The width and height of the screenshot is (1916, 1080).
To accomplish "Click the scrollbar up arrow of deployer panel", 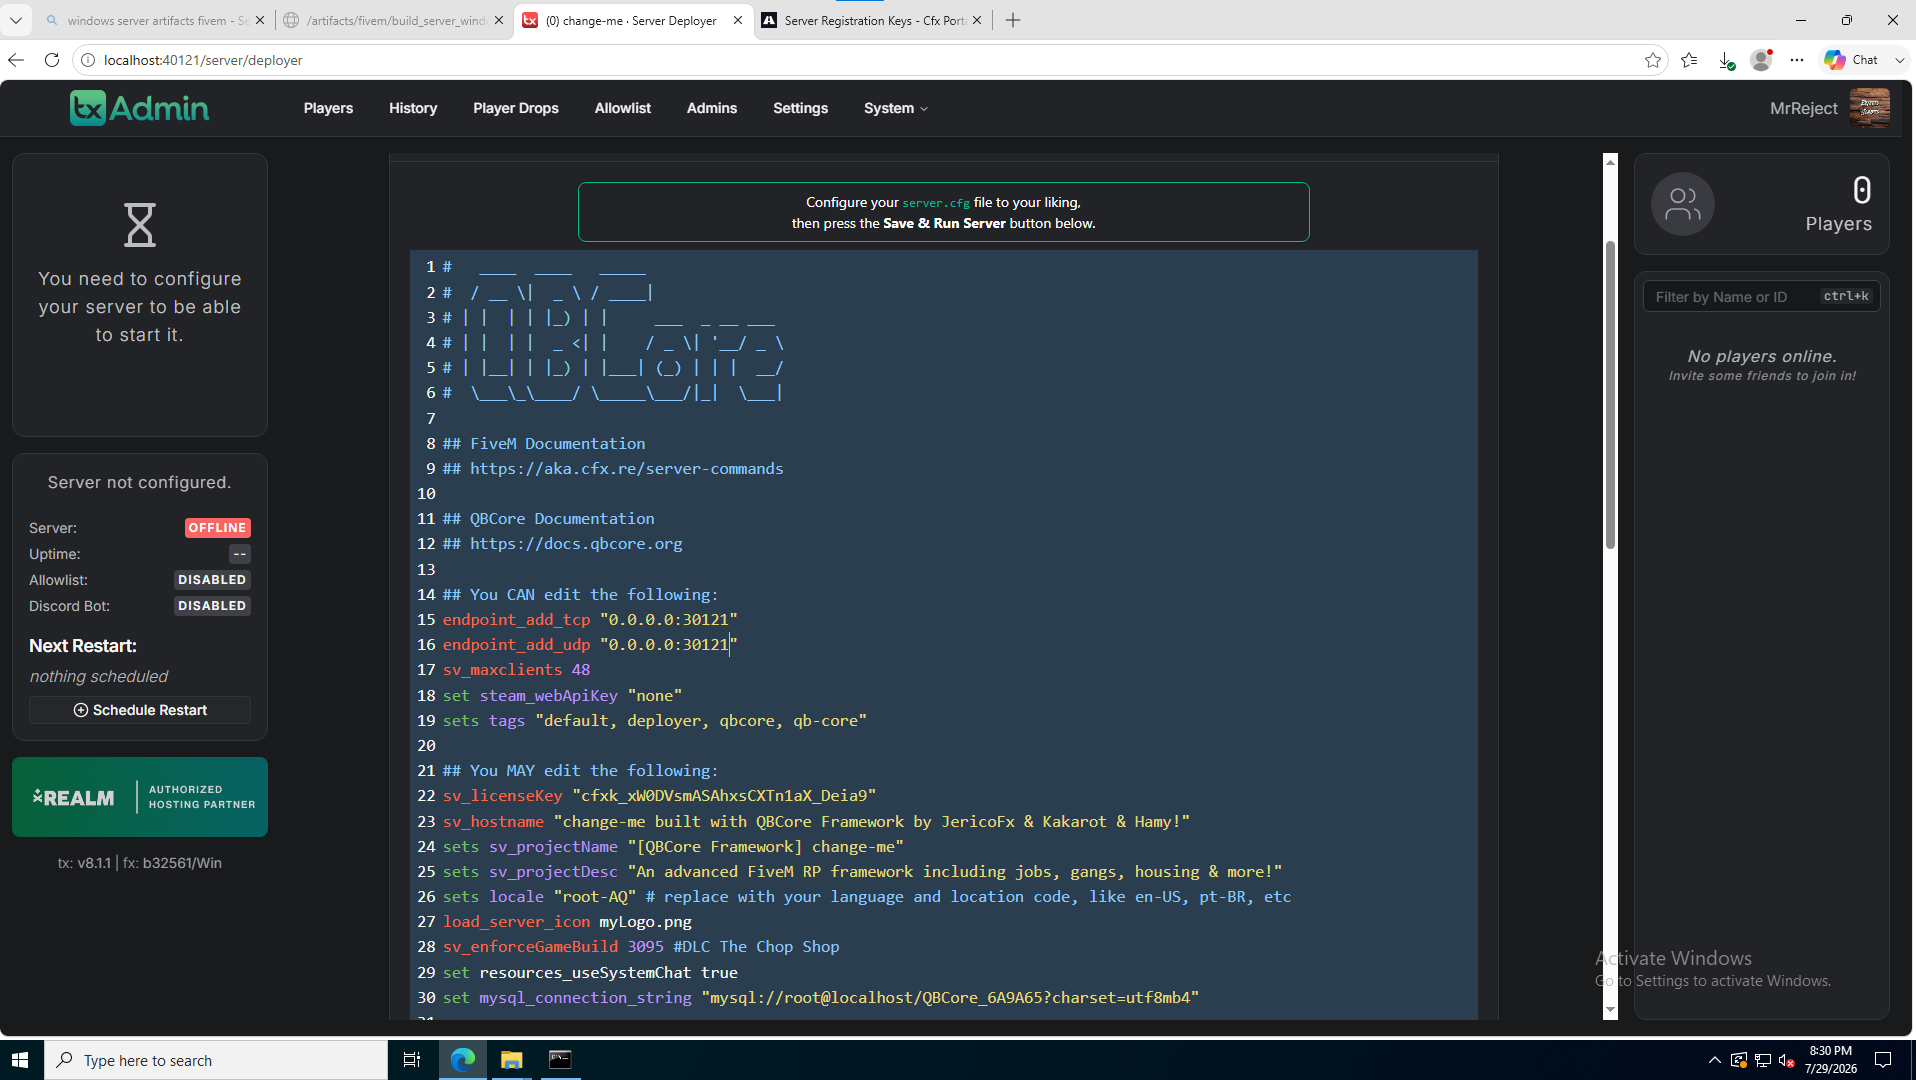I will [1610, 161].
